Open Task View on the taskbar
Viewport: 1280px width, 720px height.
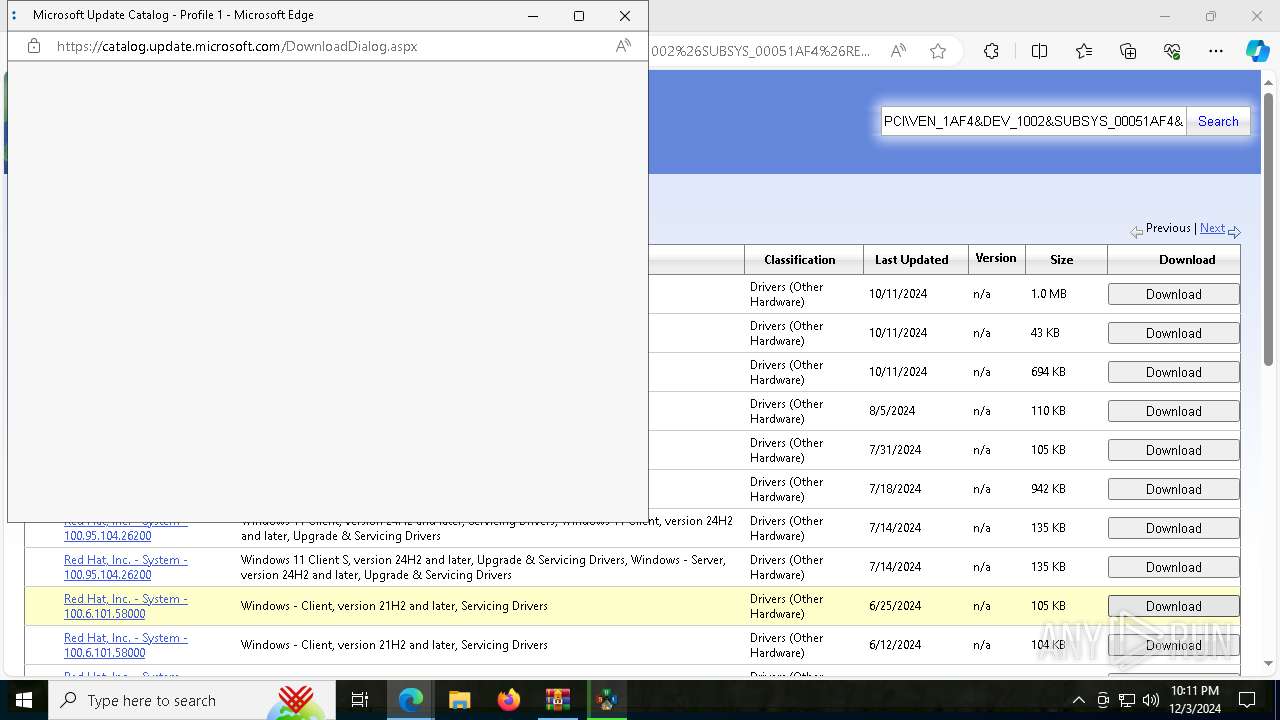click(360, 700)
